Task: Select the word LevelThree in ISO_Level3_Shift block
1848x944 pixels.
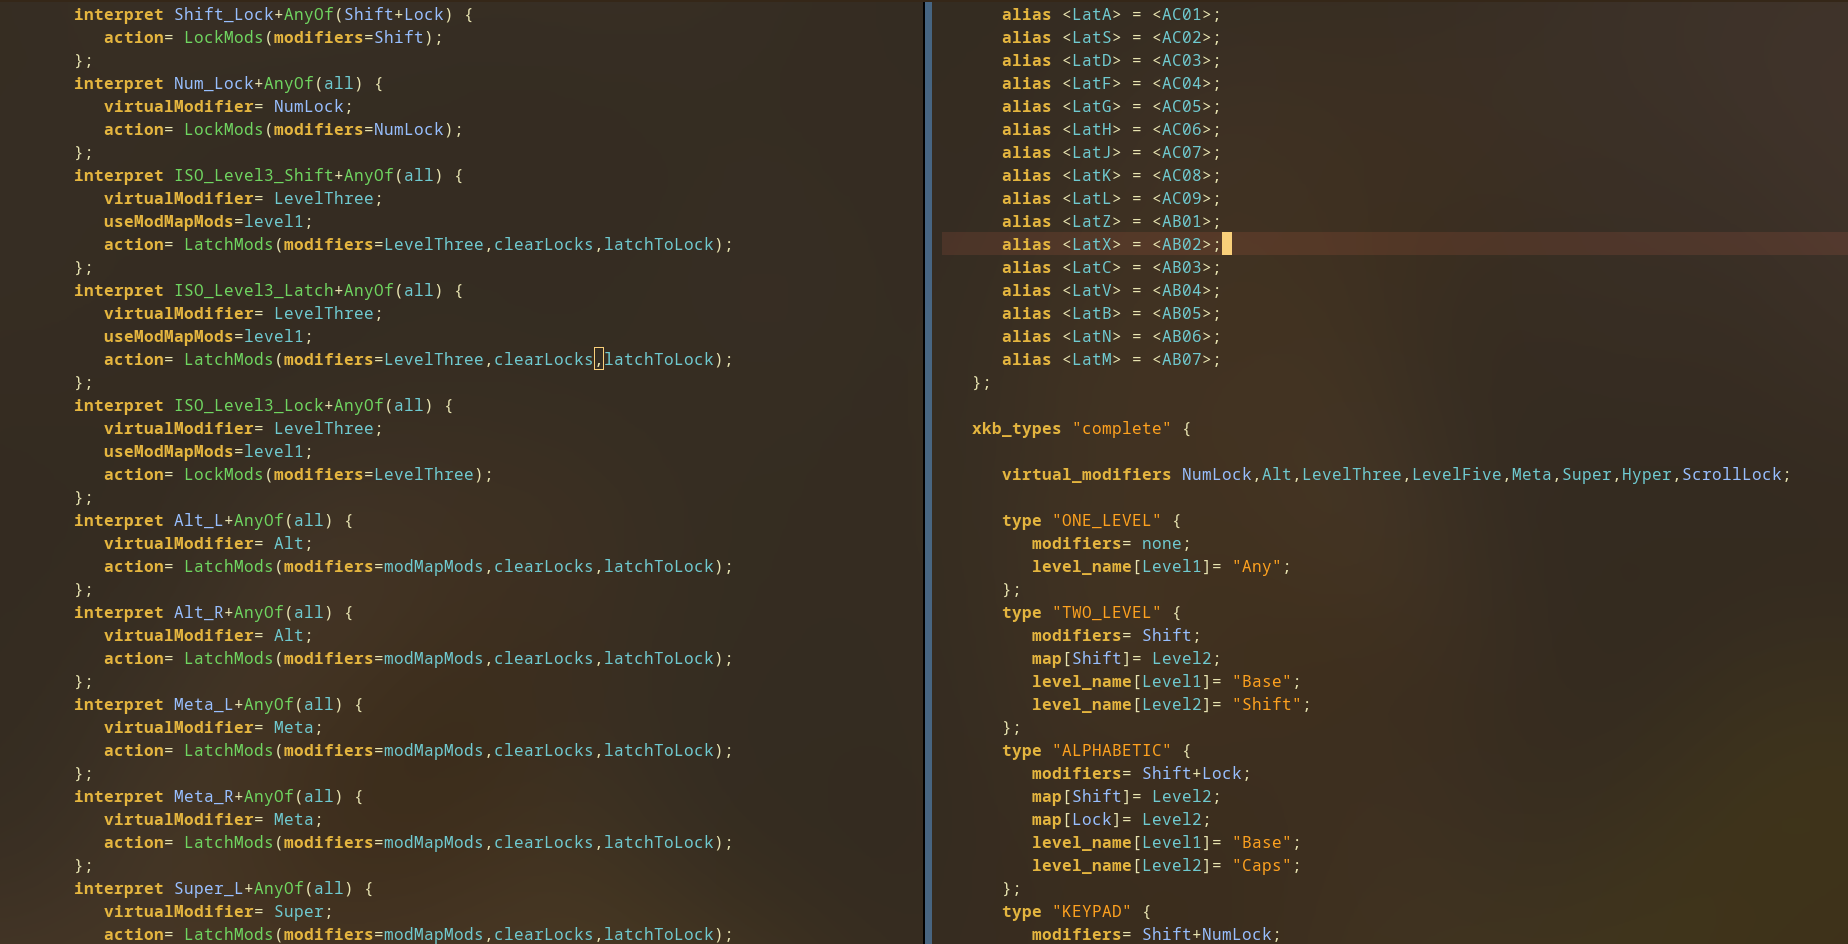Action: coord(325,198)
